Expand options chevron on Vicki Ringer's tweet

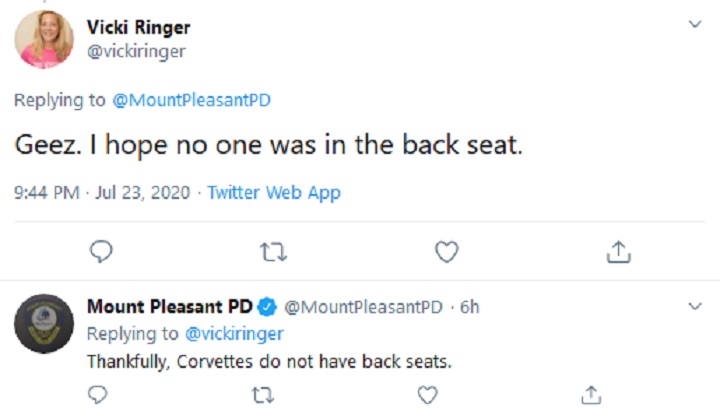click(x=695, y=24)
